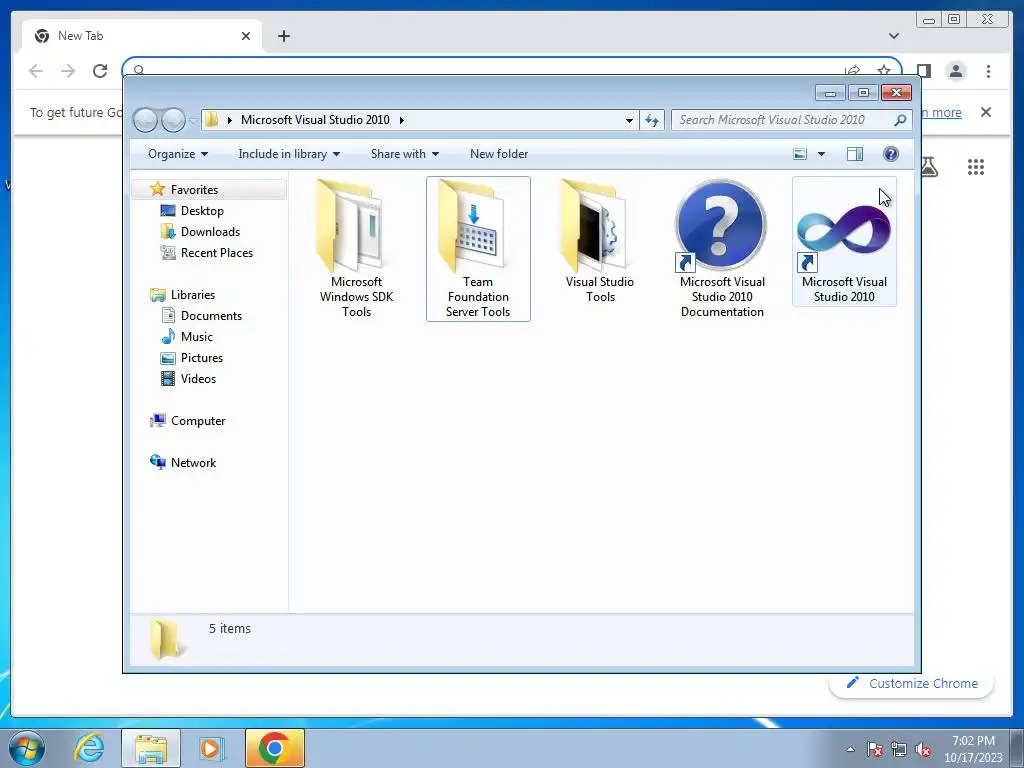The height and width of the screenshot is (768, 1024).
Task: Open Include in library dropdown
Action: click(x=289, y=154)
